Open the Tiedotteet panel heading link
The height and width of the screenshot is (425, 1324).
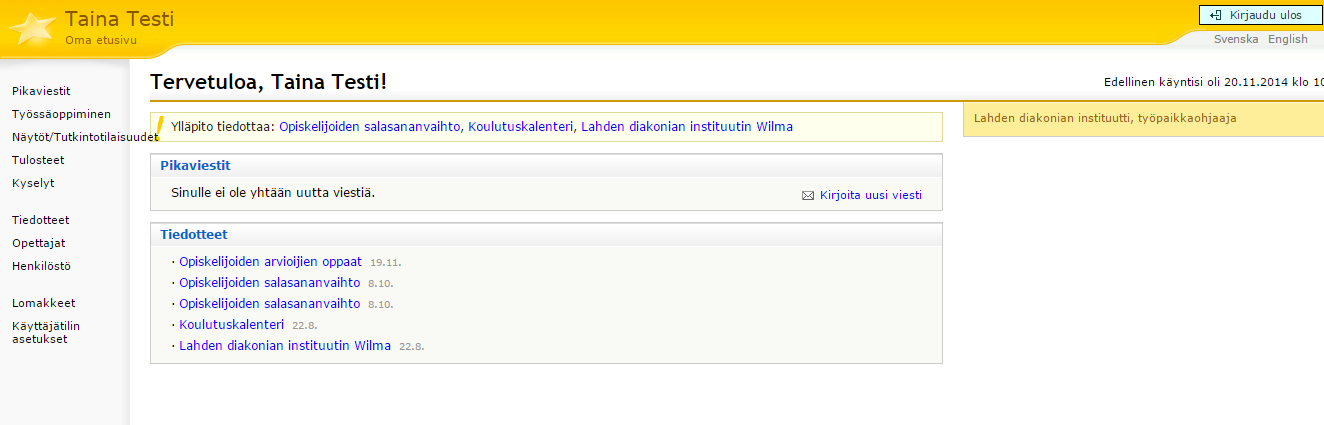194,234
